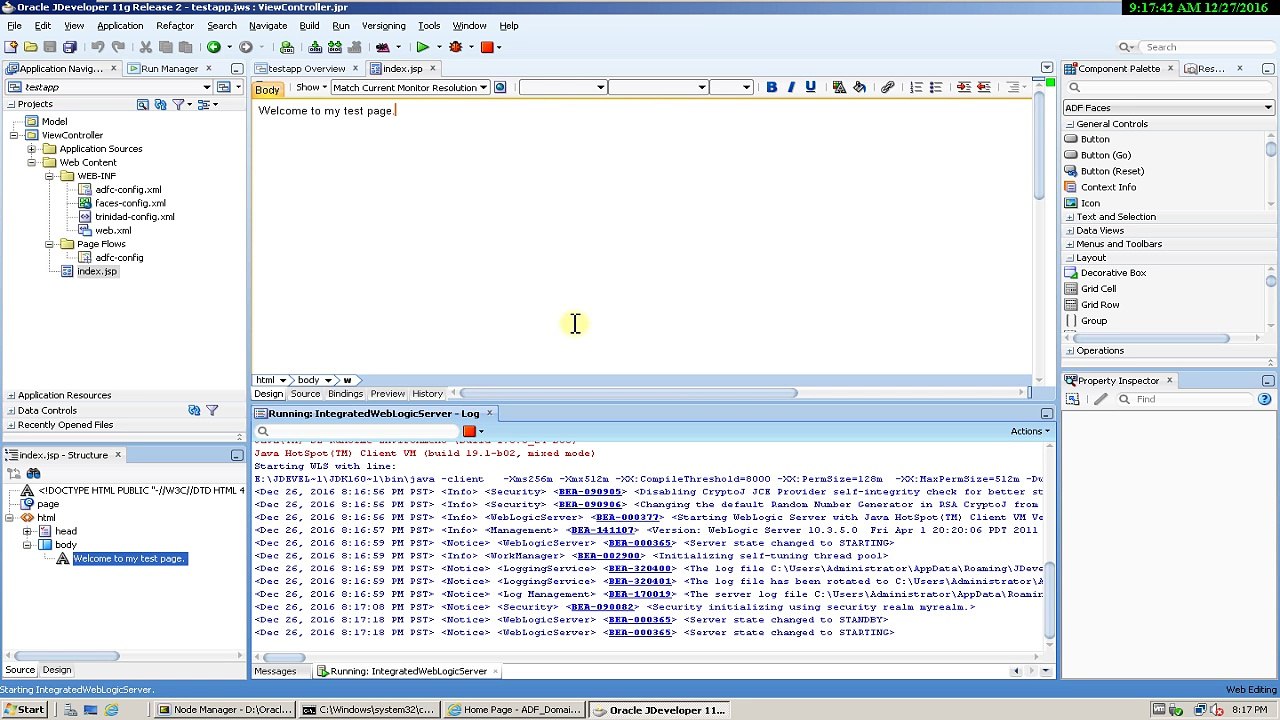Toggle Italic formatting in the editor toolbar

(791, 87)
